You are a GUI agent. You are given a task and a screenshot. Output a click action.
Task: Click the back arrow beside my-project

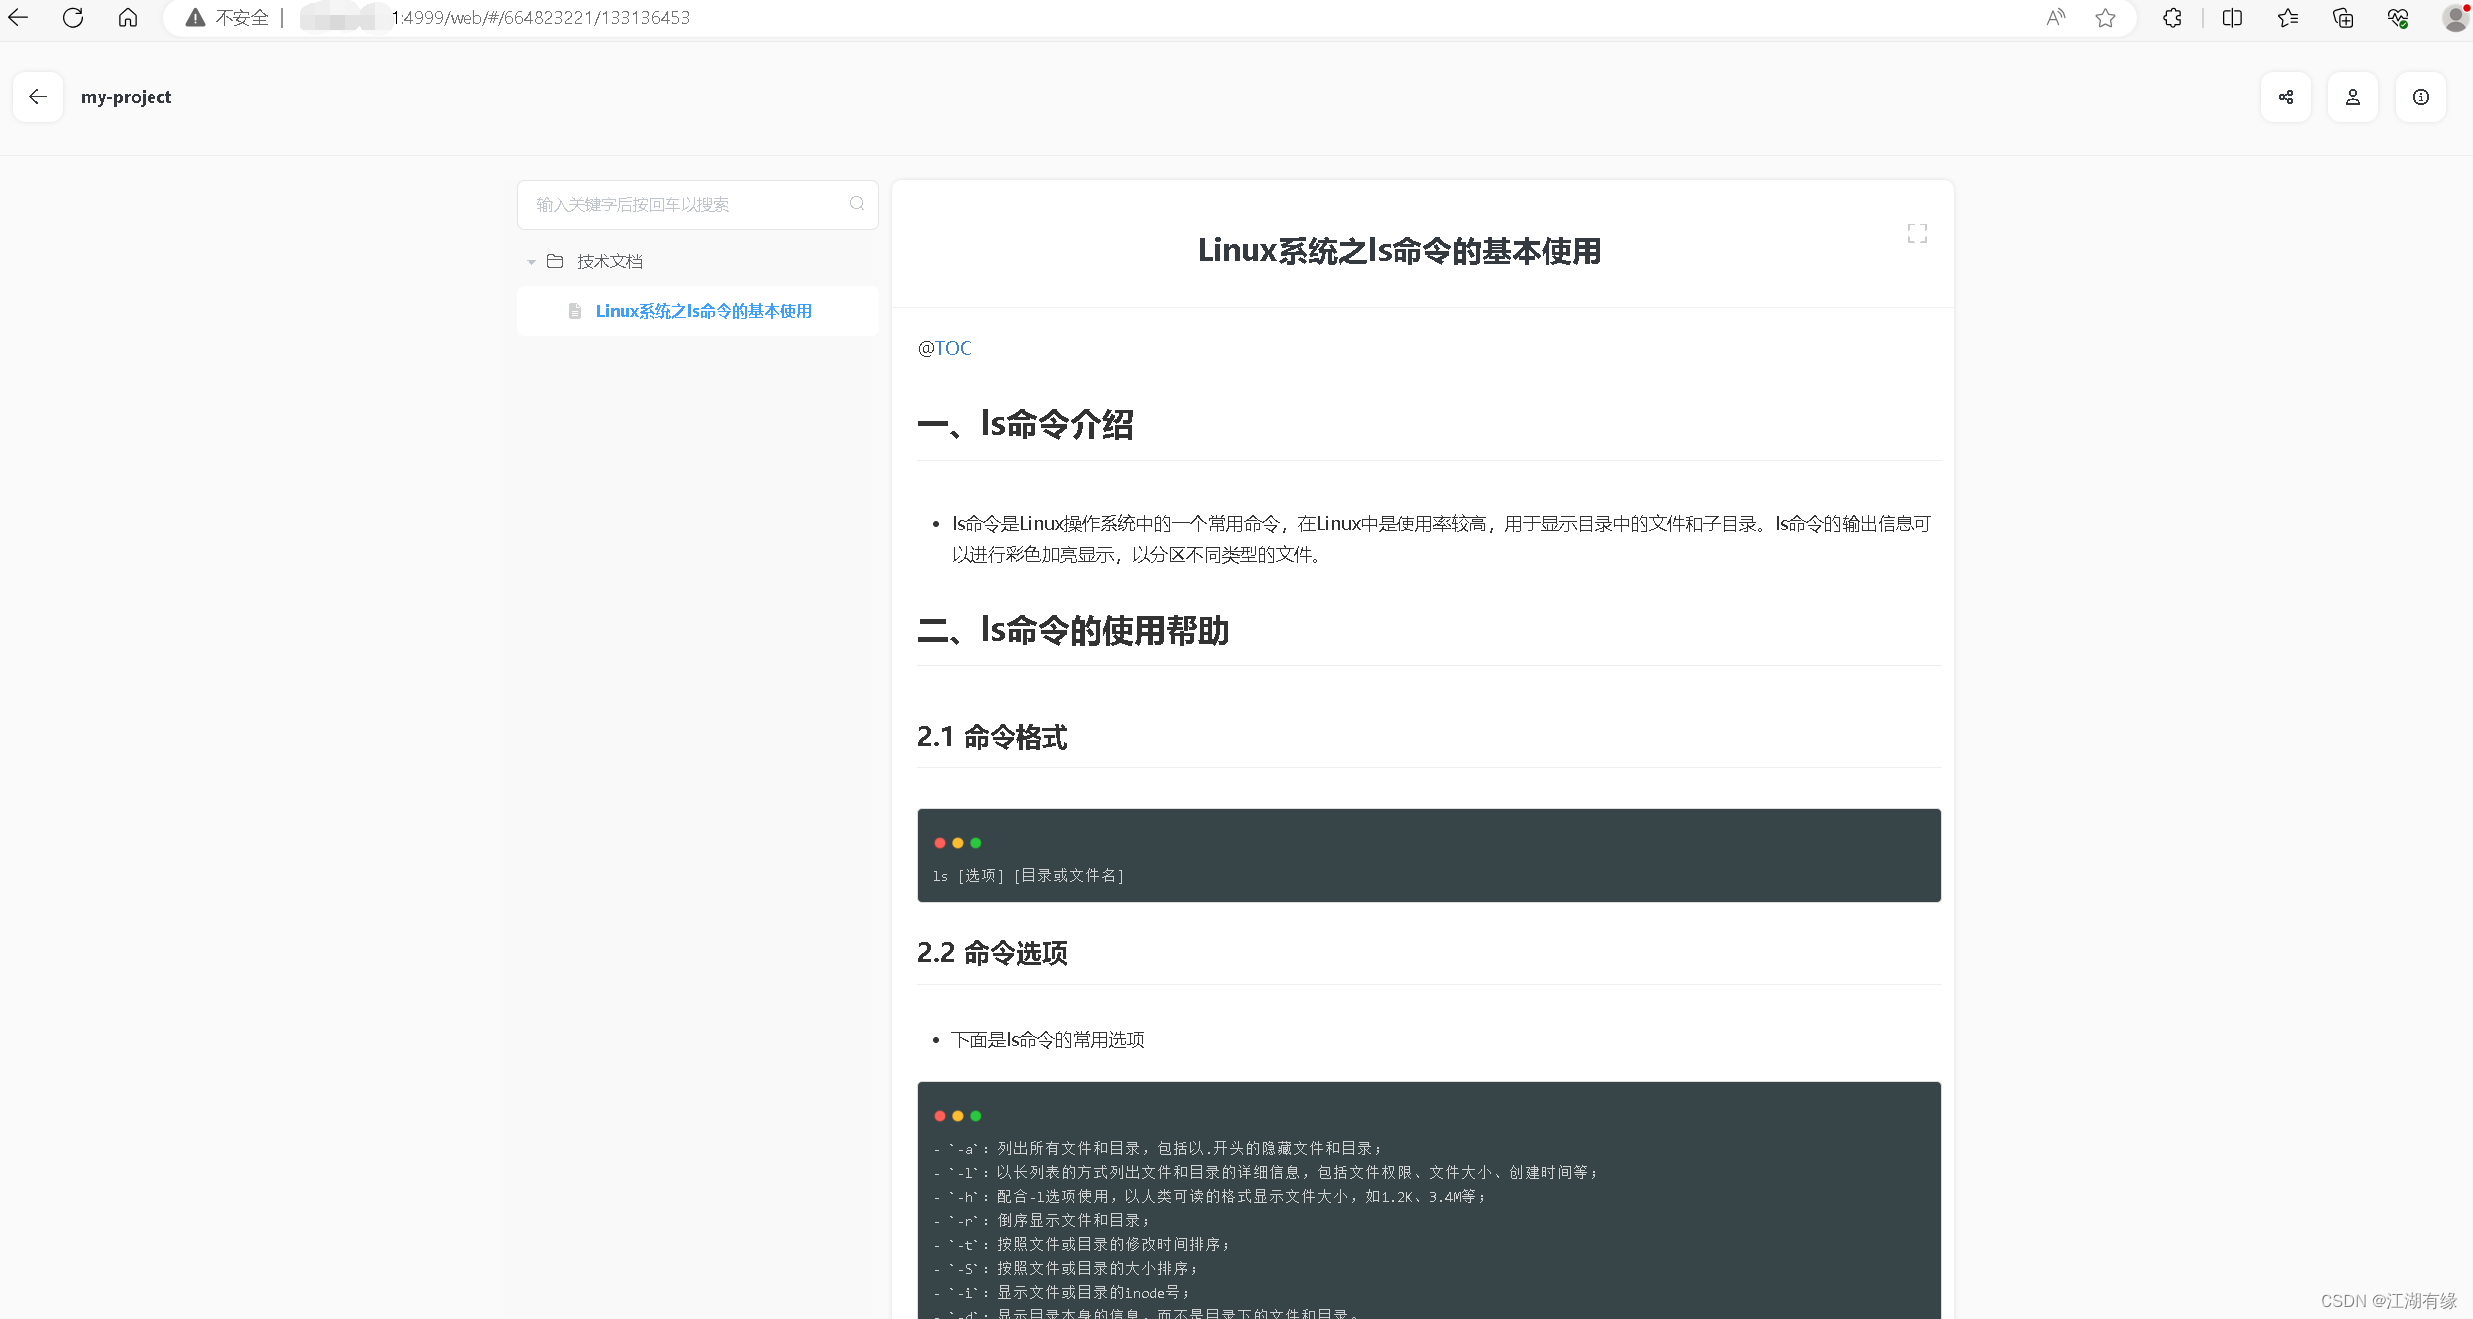[38, 97]
